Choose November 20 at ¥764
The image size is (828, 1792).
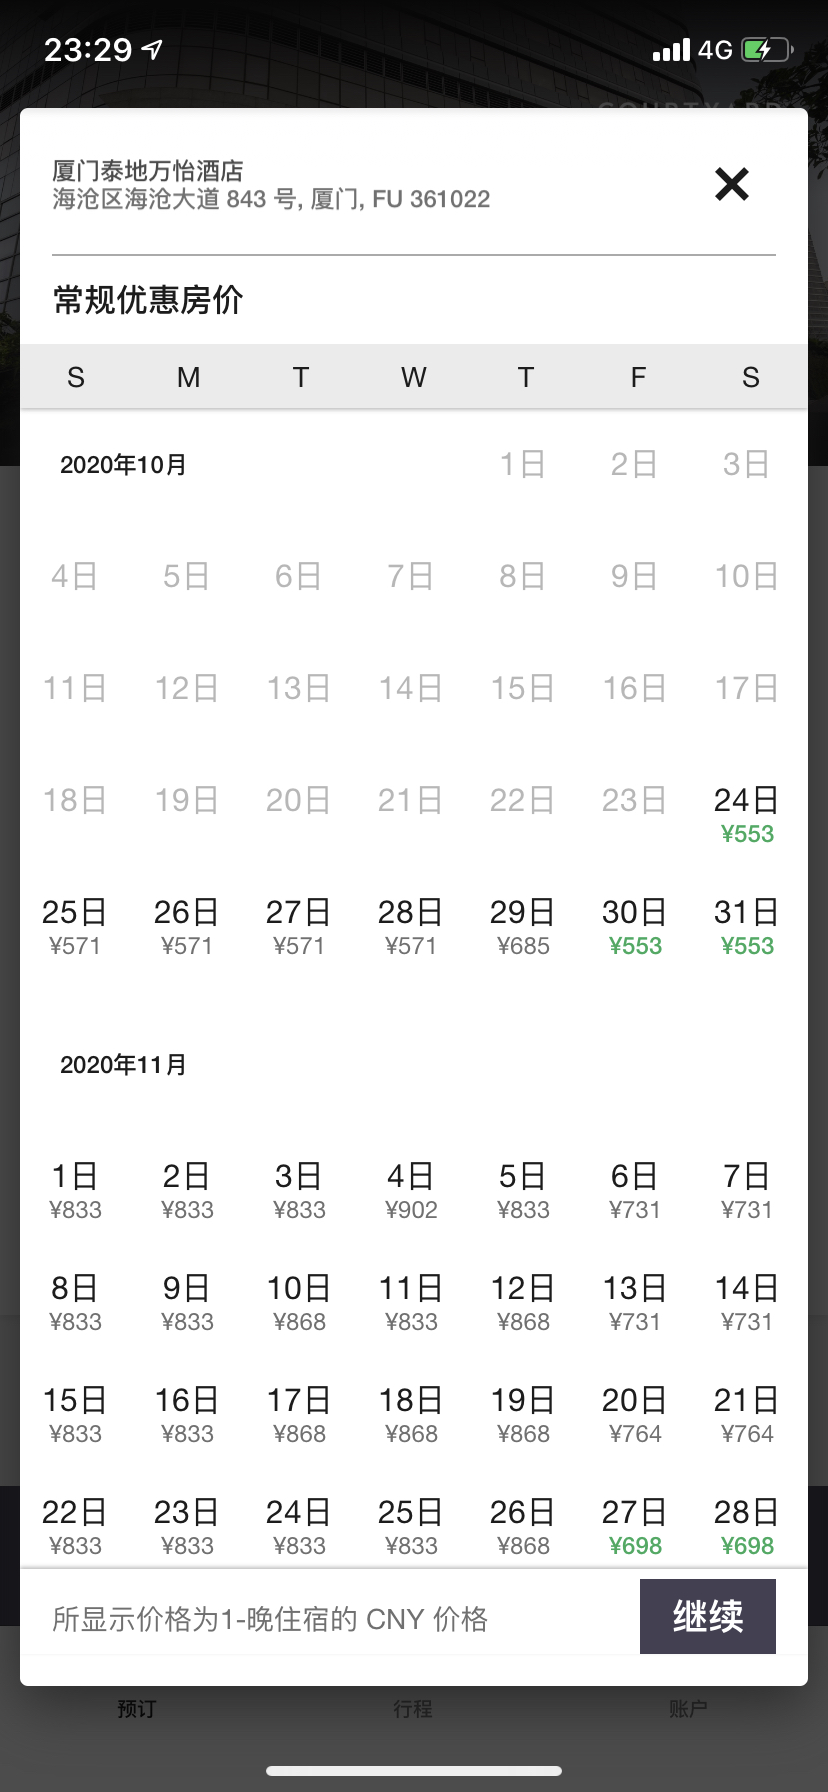coord(635,1415)
